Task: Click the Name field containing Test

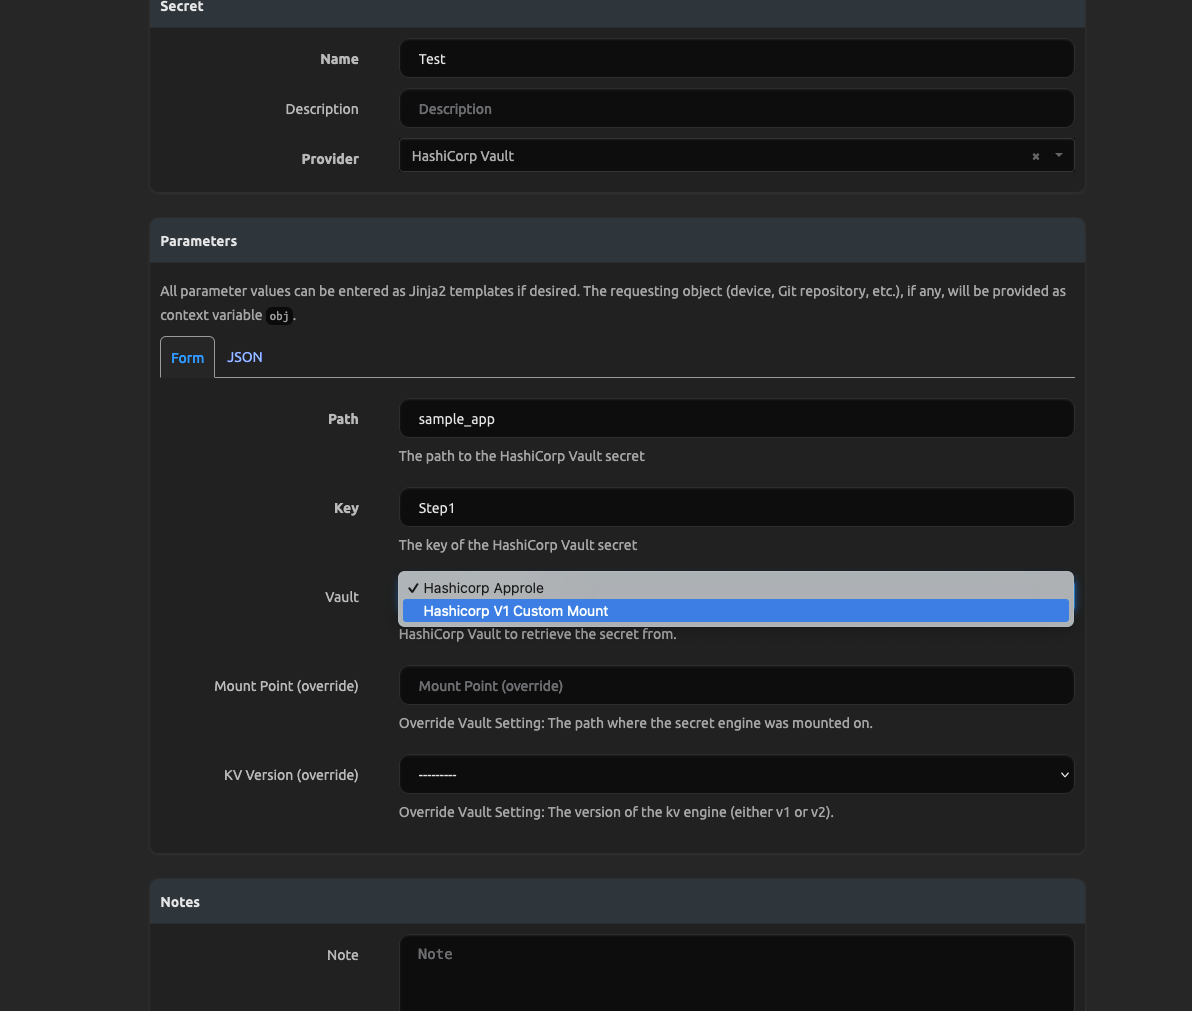Action: [736, 58]
